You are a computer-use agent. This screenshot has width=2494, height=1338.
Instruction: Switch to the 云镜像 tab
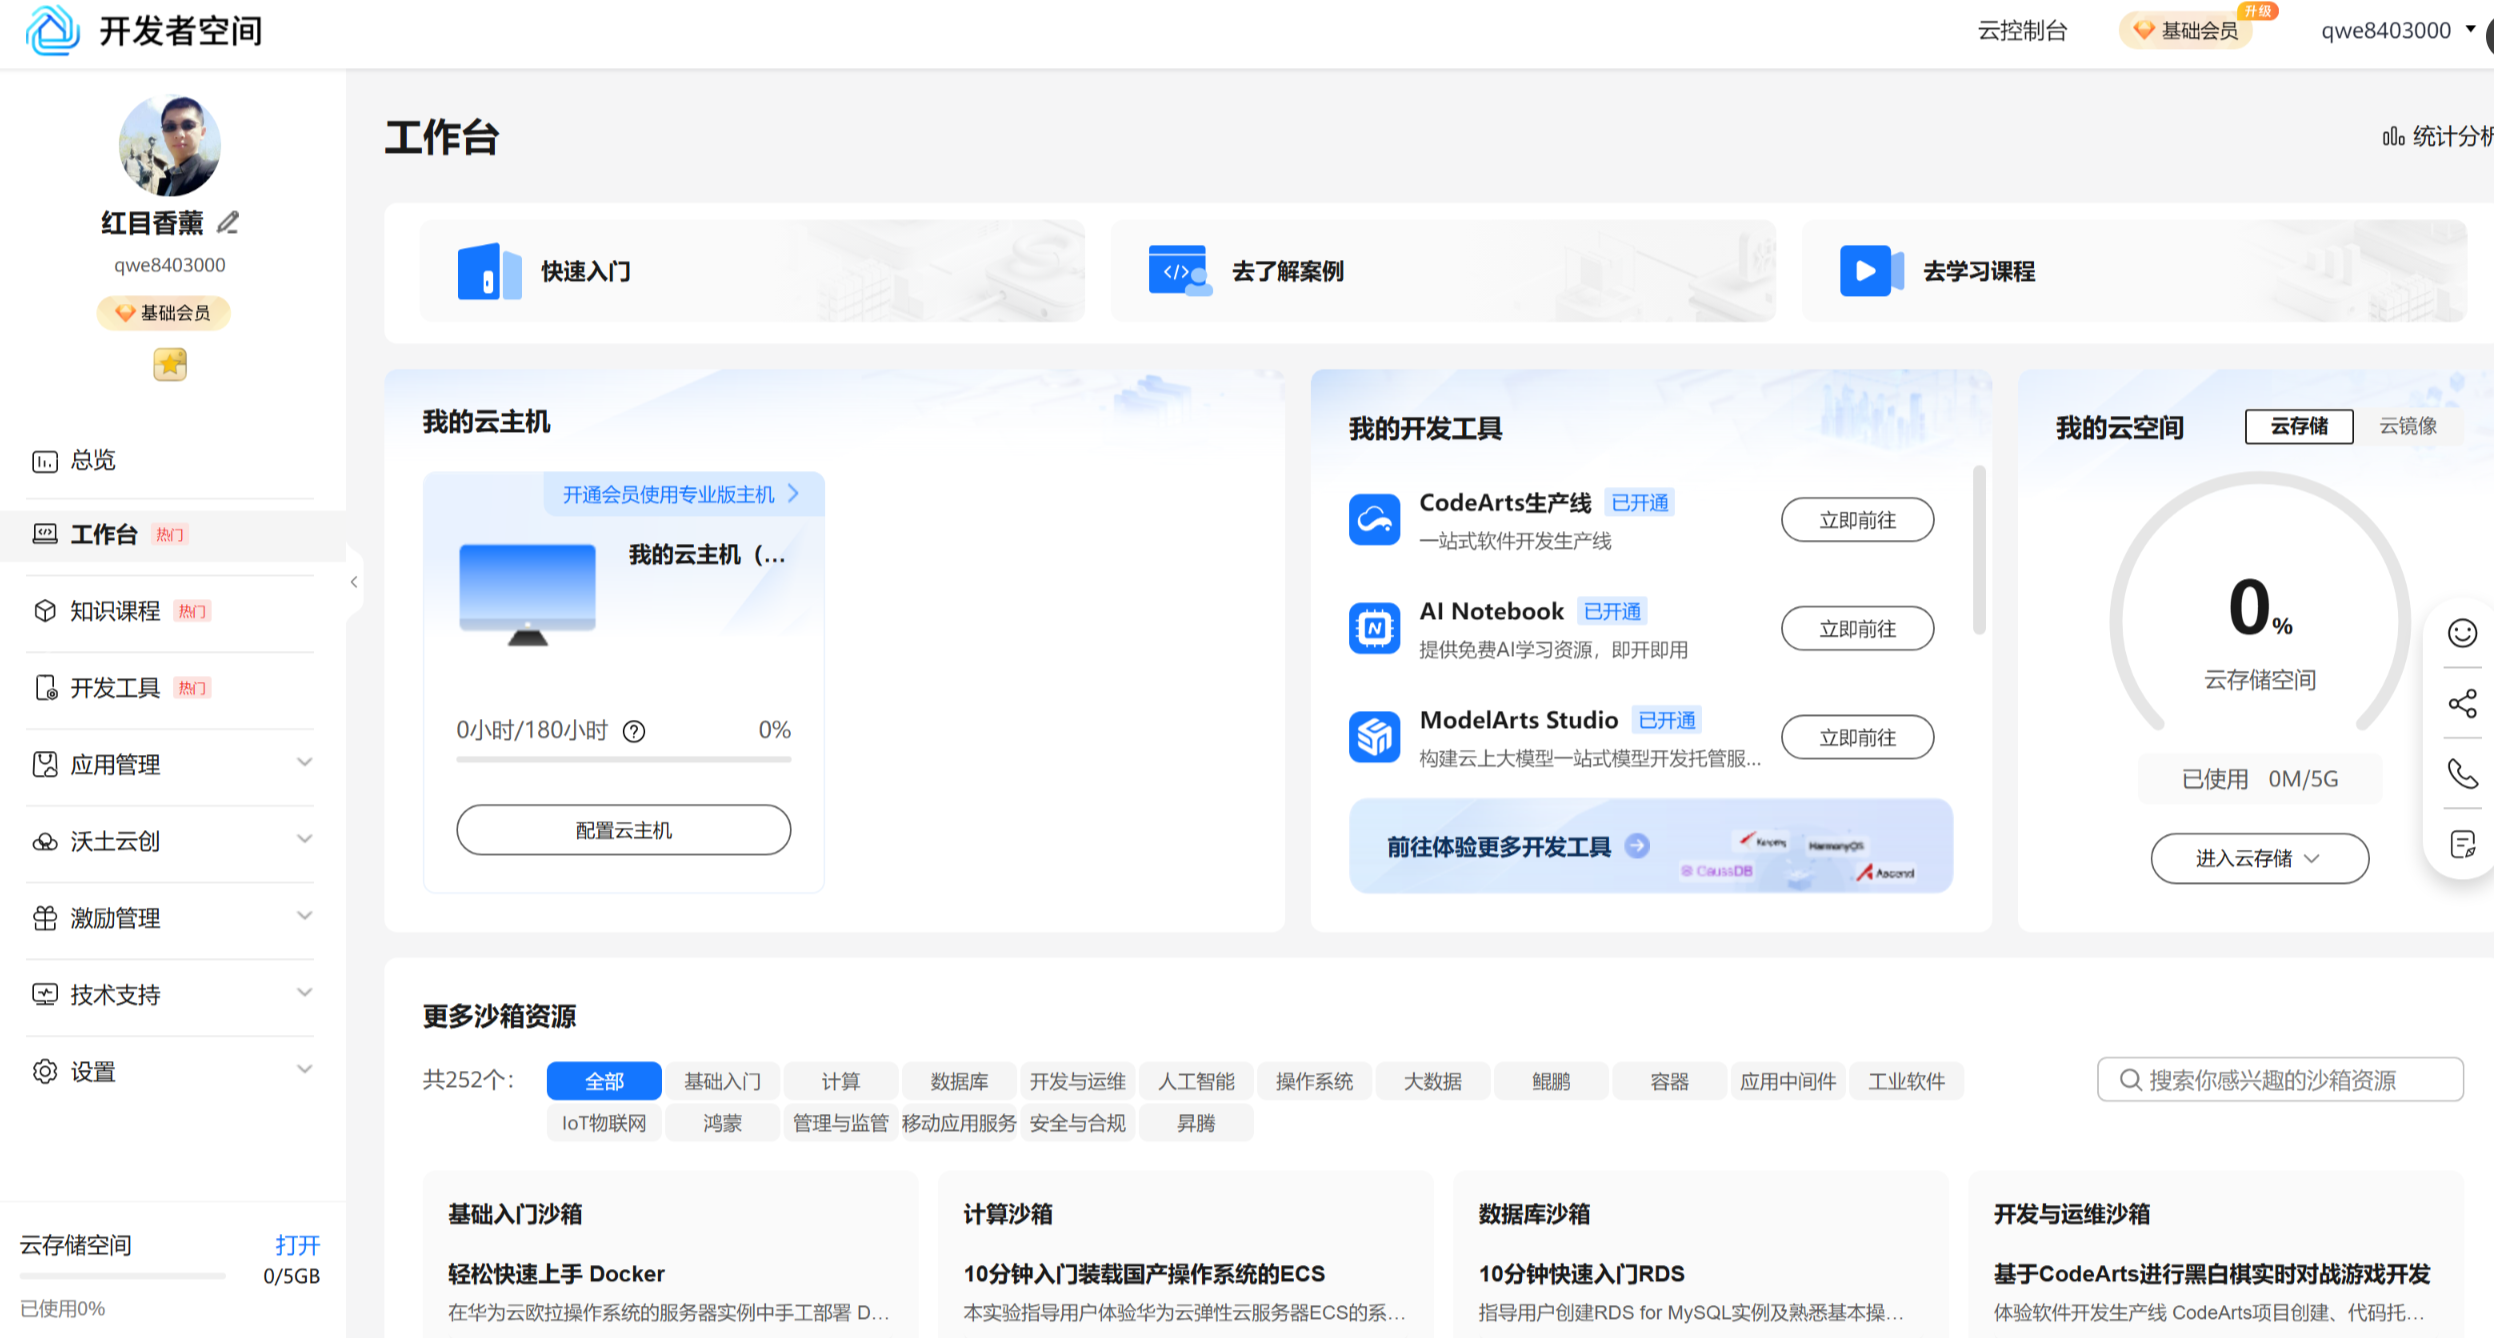2408,426
